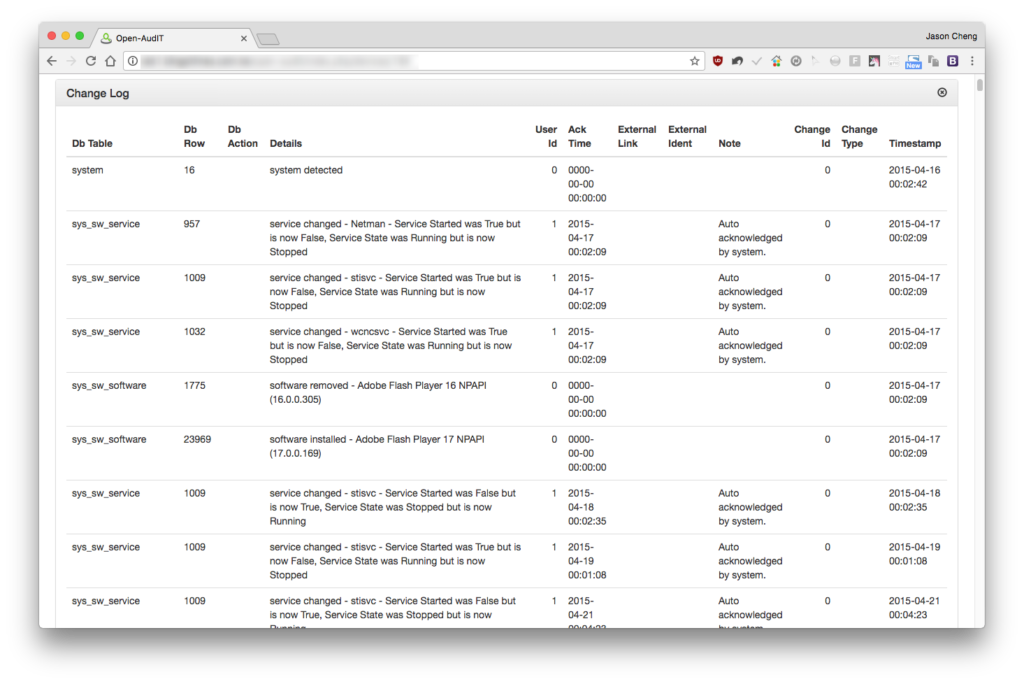Select the Open-AudIT browser tab

click(171, 38)
